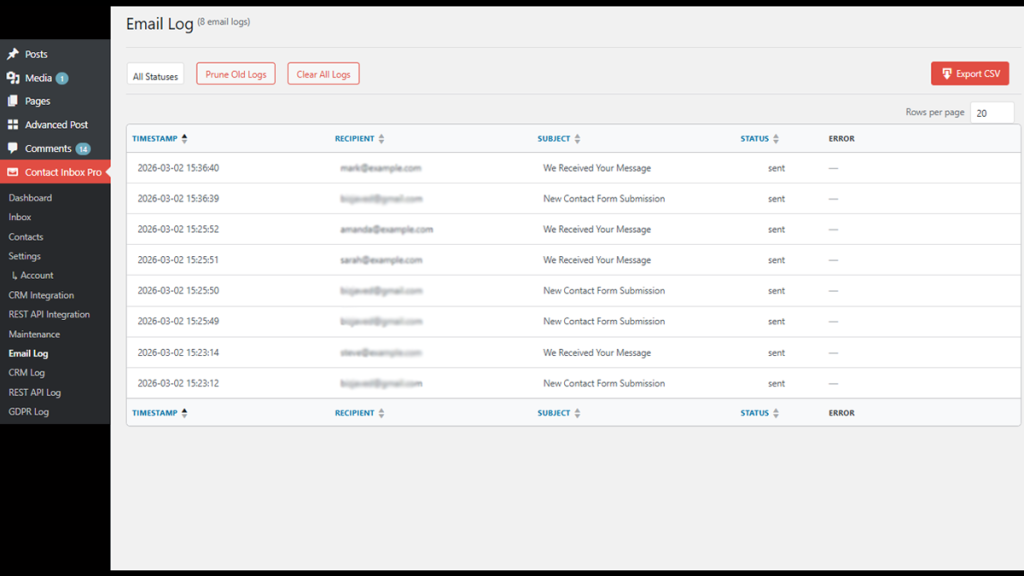
Task: Expand the SUBJECT column sort arrows
Action: (x=577, y=138)
